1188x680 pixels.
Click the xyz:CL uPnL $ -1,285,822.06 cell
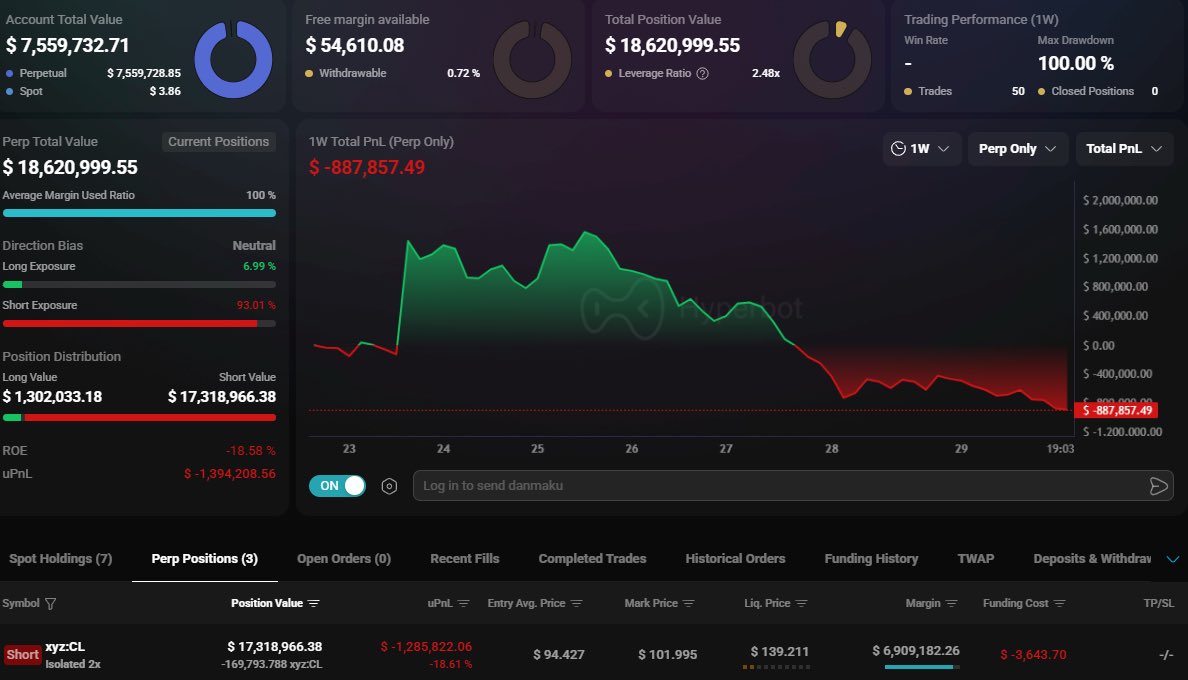tap(426, 647)
